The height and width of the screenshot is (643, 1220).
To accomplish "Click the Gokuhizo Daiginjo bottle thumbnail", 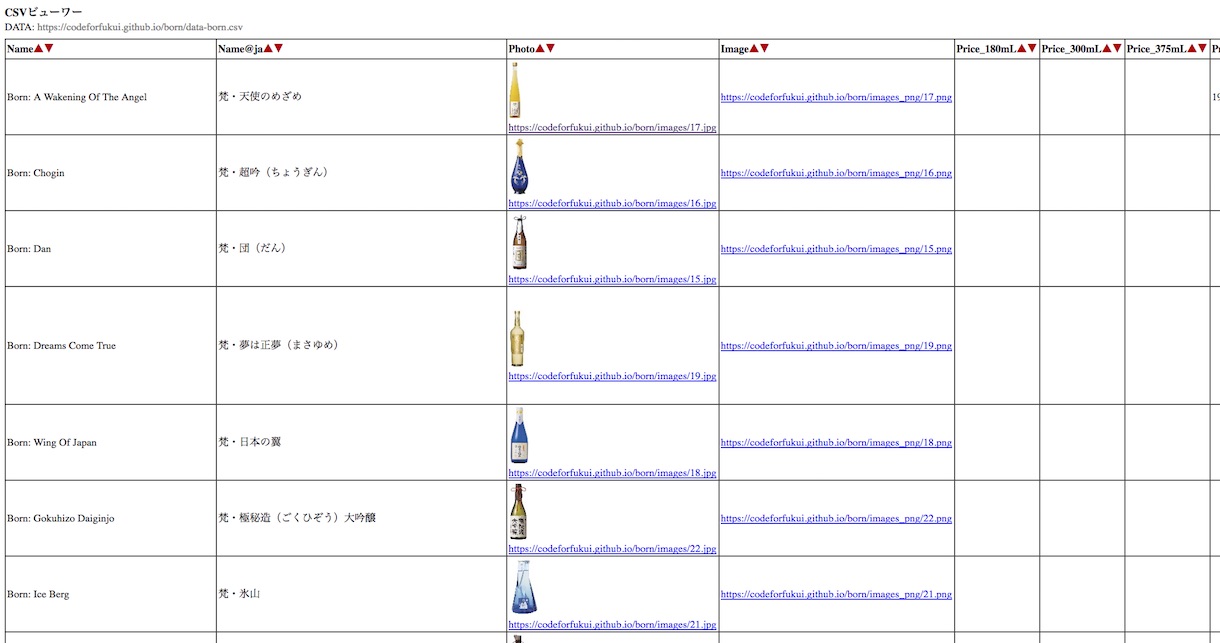I will pyautogui.click(x=517, y=512).
